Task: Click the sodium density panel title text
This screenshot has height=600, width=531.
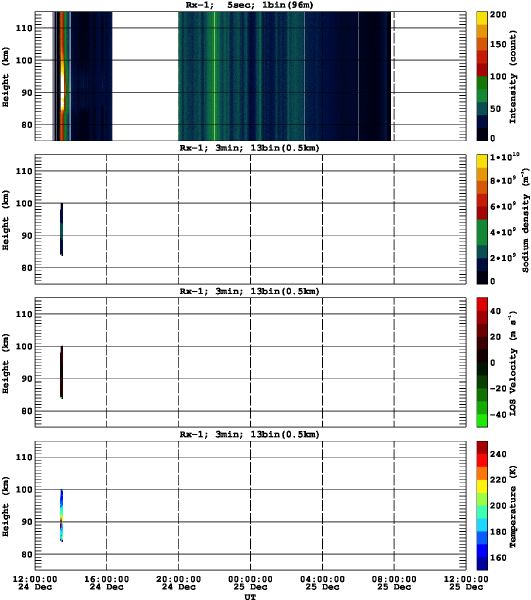Action: tap(249, 148)
